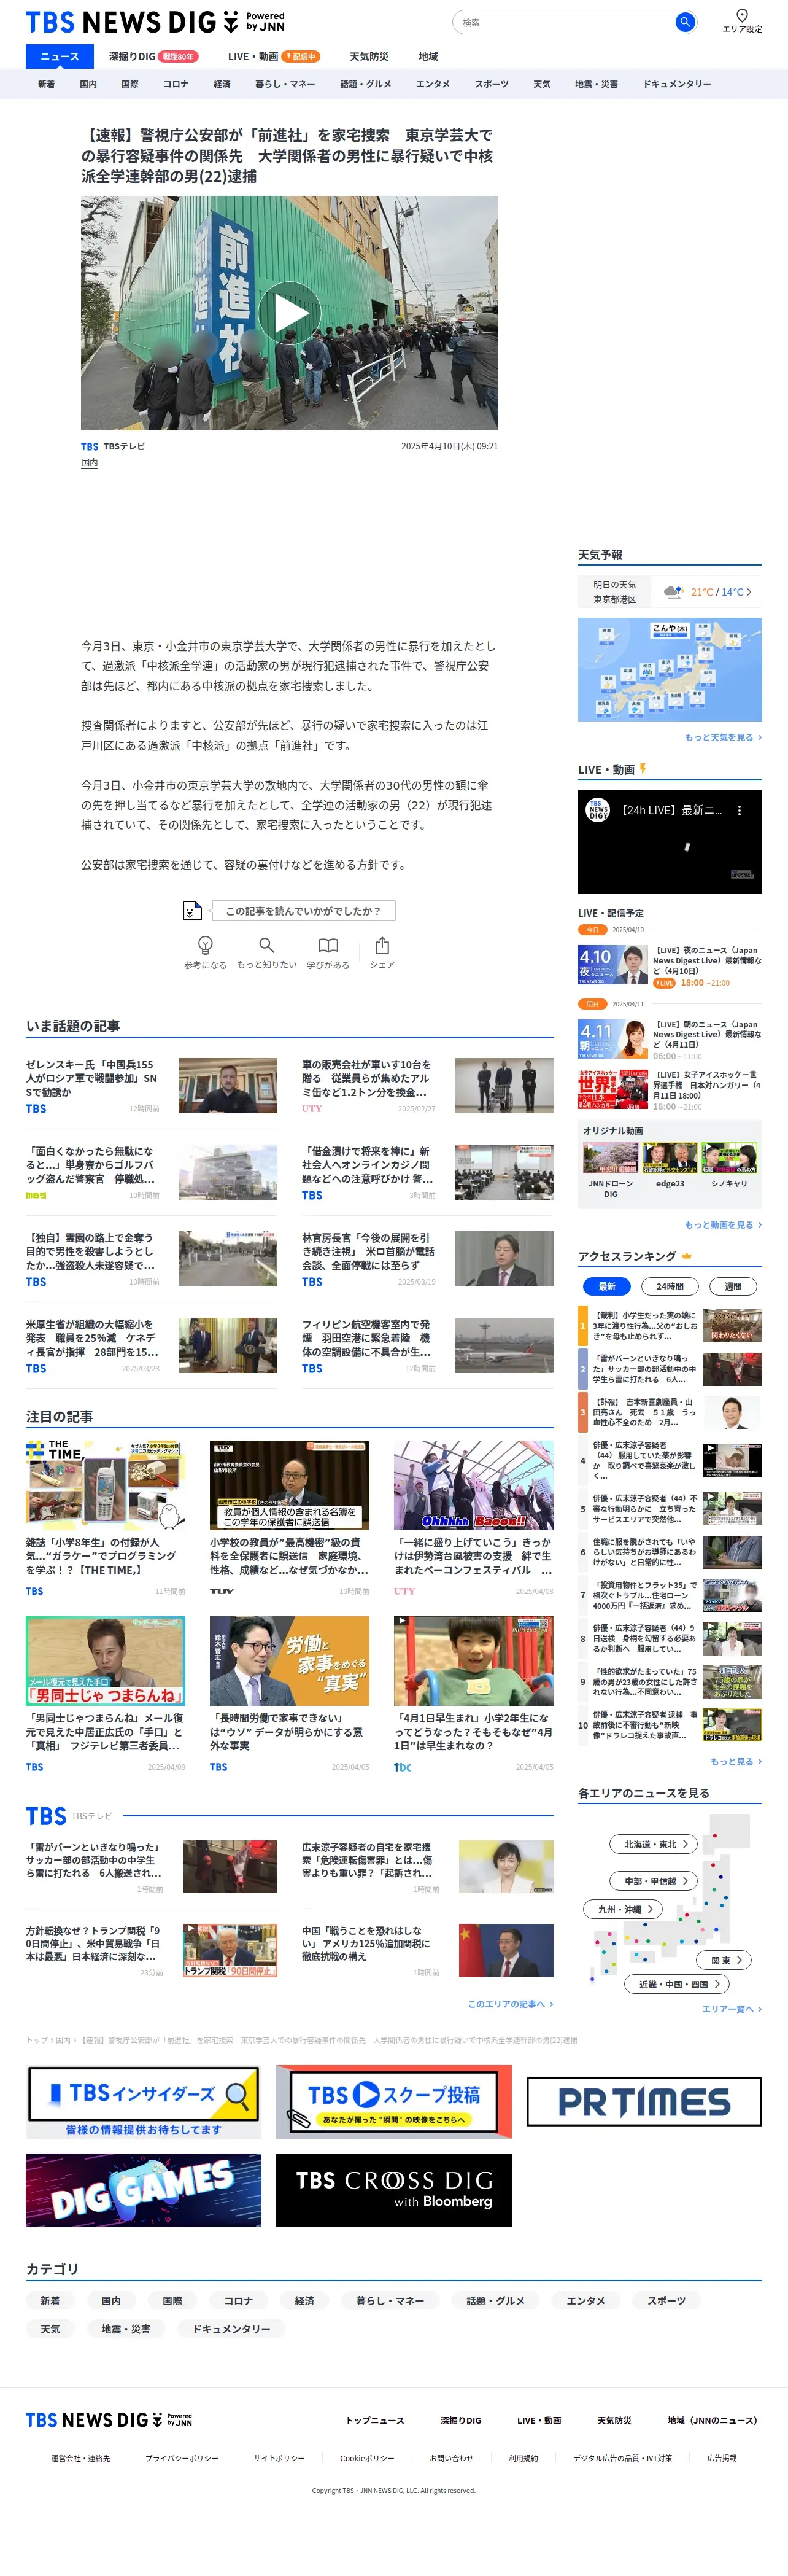Open the TBS CROSS DIG Bloomberg banner

pos(394,2190)
